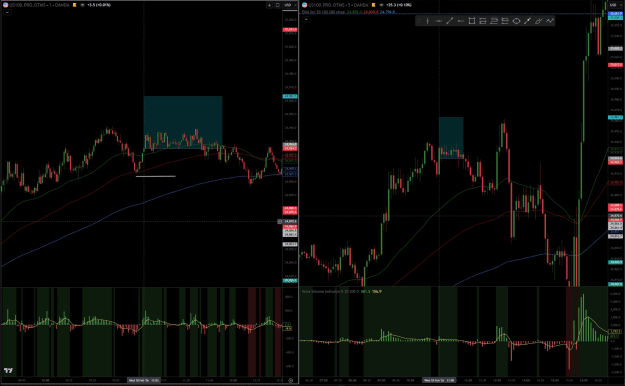Viewport: 625px width, 386px height.
Task: Select the white horizontal line drawing on left chart
Action: (155, 176)
